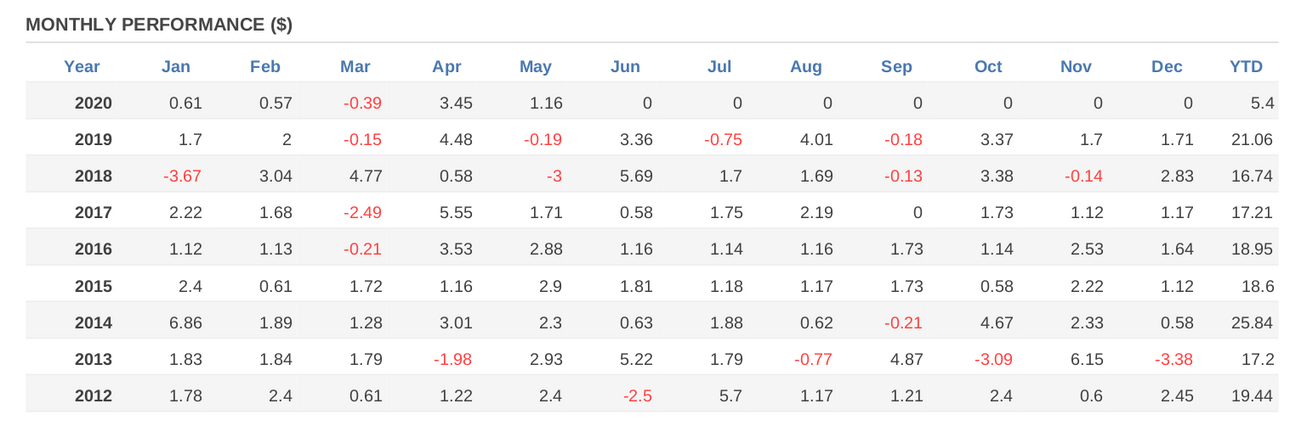Click the 25.84 YTD value for 2014
1290x426 pixels.
[x=1252, y=323]
